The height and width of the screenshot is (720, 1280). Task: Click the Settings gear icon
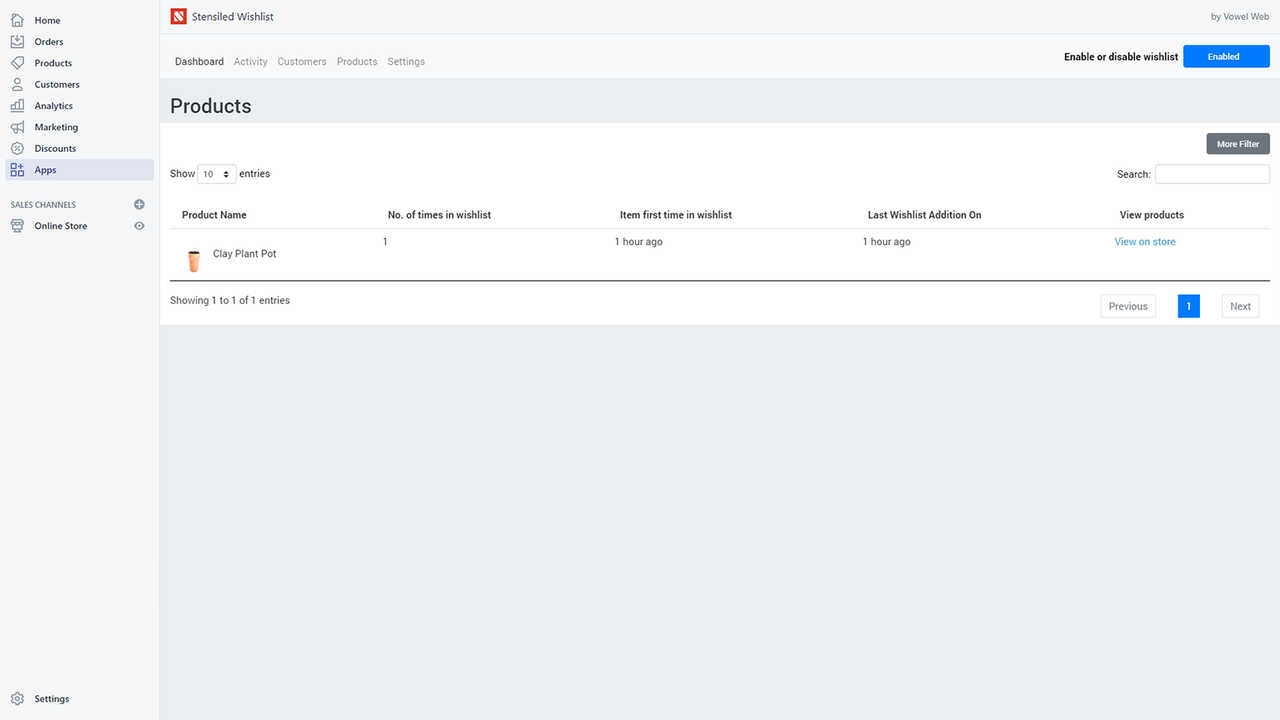(x=17, y=699)
